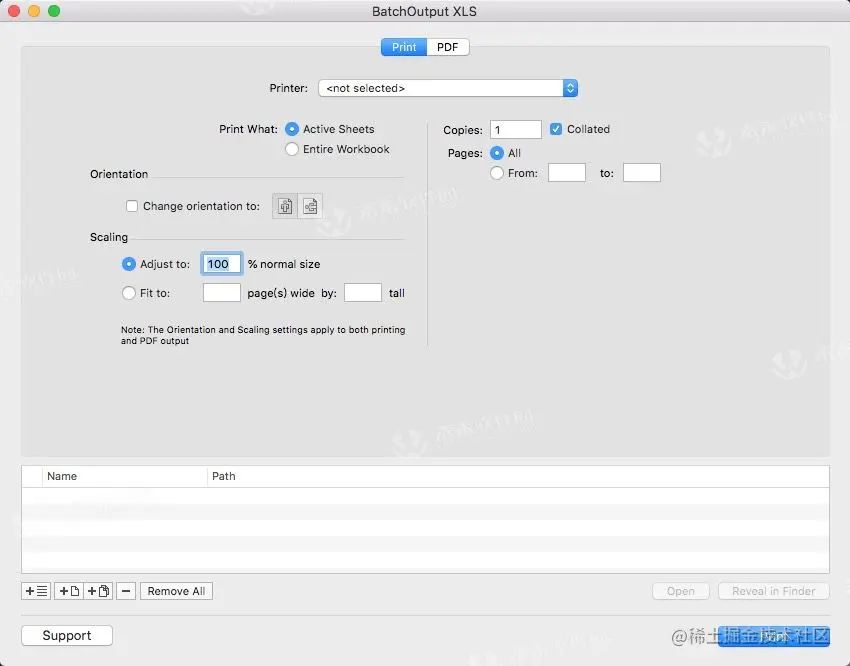Select Active Sheets radio button
Viewport: 850px width, 666px height.
click(x=292, y=129)
